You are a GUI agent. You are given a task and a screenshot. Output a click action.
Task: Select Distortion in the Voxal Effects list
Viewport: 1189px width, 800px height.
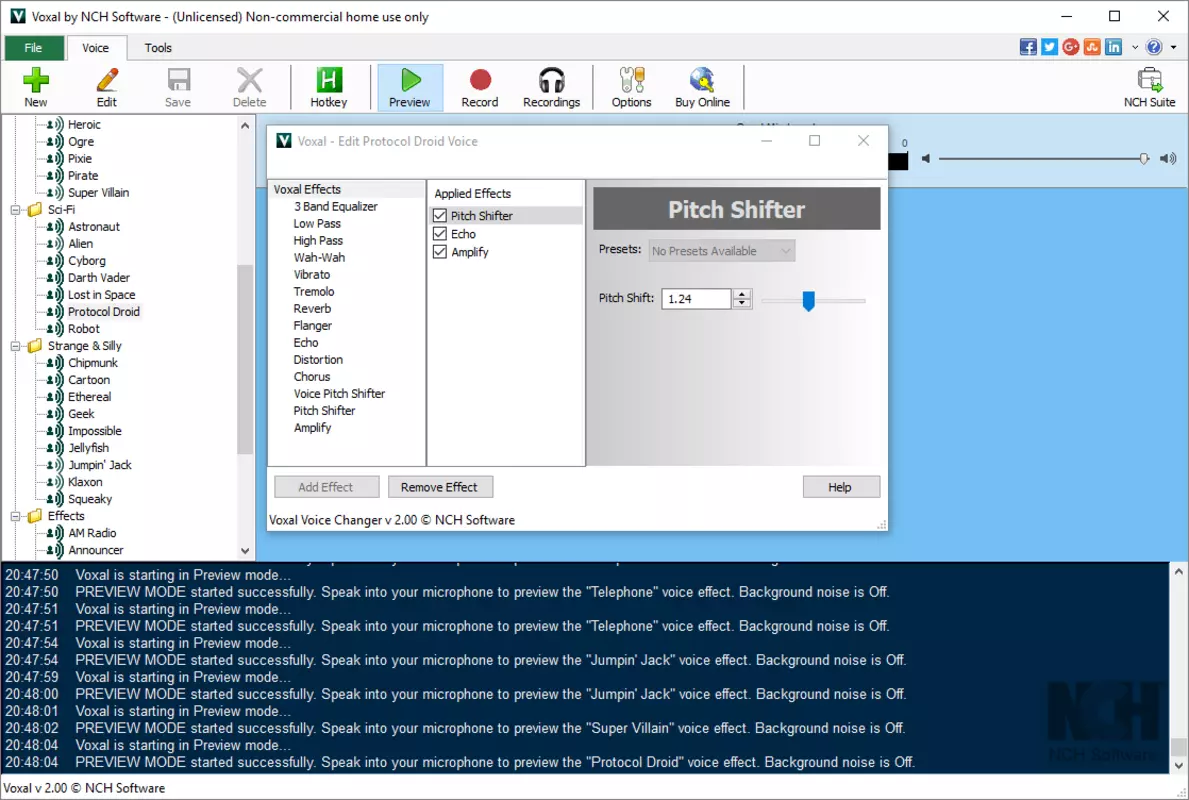point(318,359)
